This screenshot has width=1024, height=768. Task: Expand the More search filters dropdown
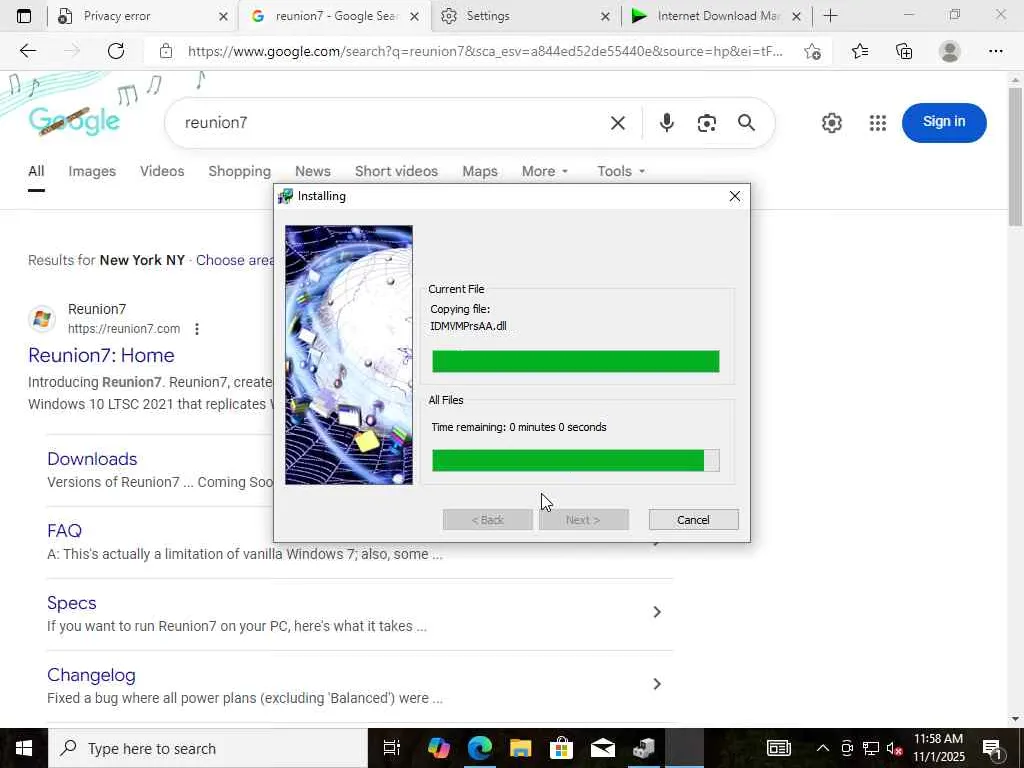545,171
